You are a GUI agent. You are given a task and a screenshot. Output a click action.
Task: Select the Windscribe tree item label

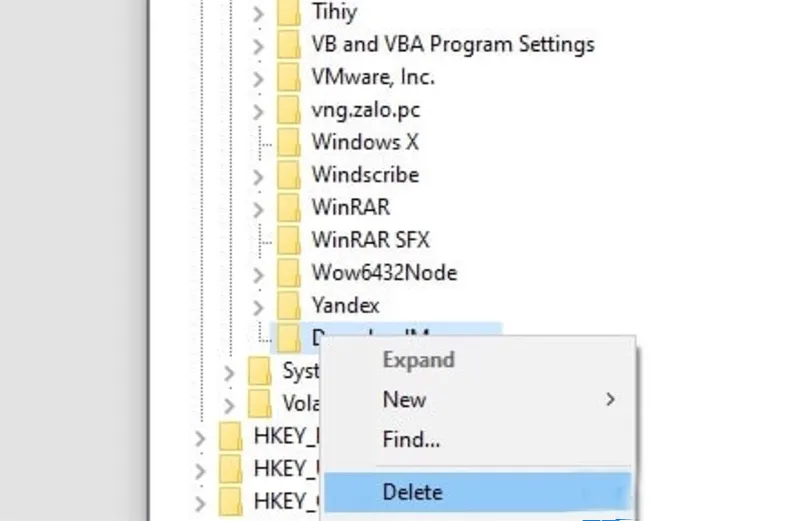click(365, 175)
